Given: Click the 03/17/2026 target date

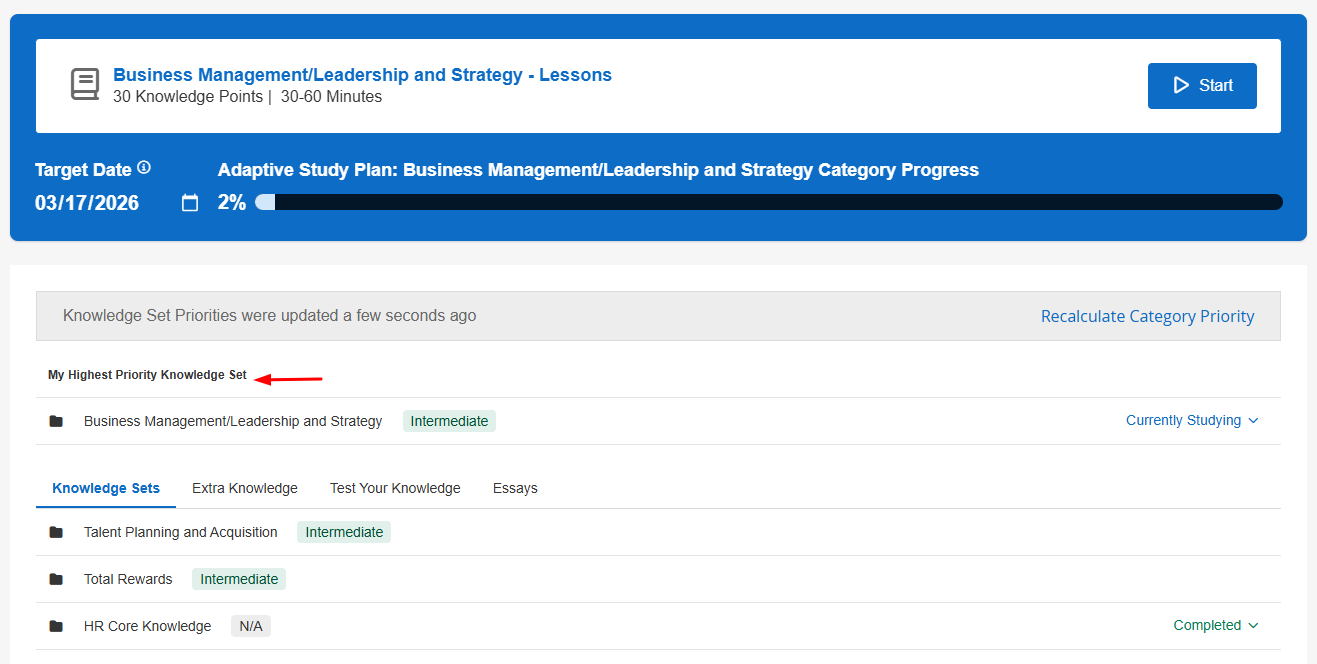Looking at the screenshot, I should 87,203.
